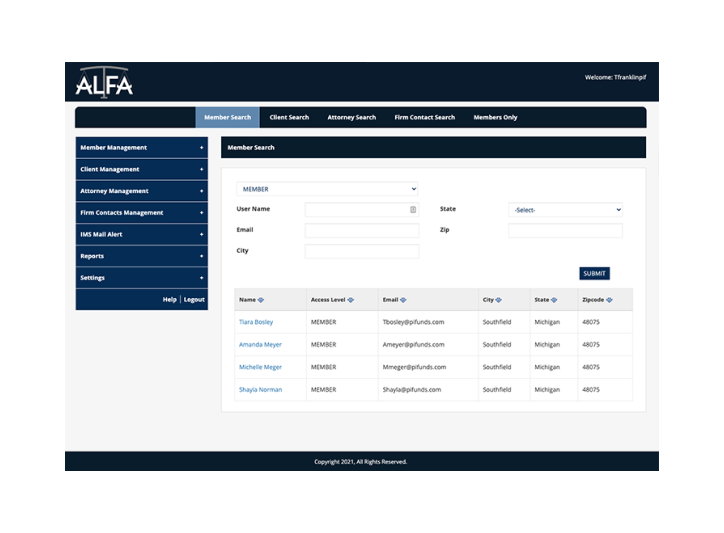Click 48075 in Shayla Norman row

point(591,390)
